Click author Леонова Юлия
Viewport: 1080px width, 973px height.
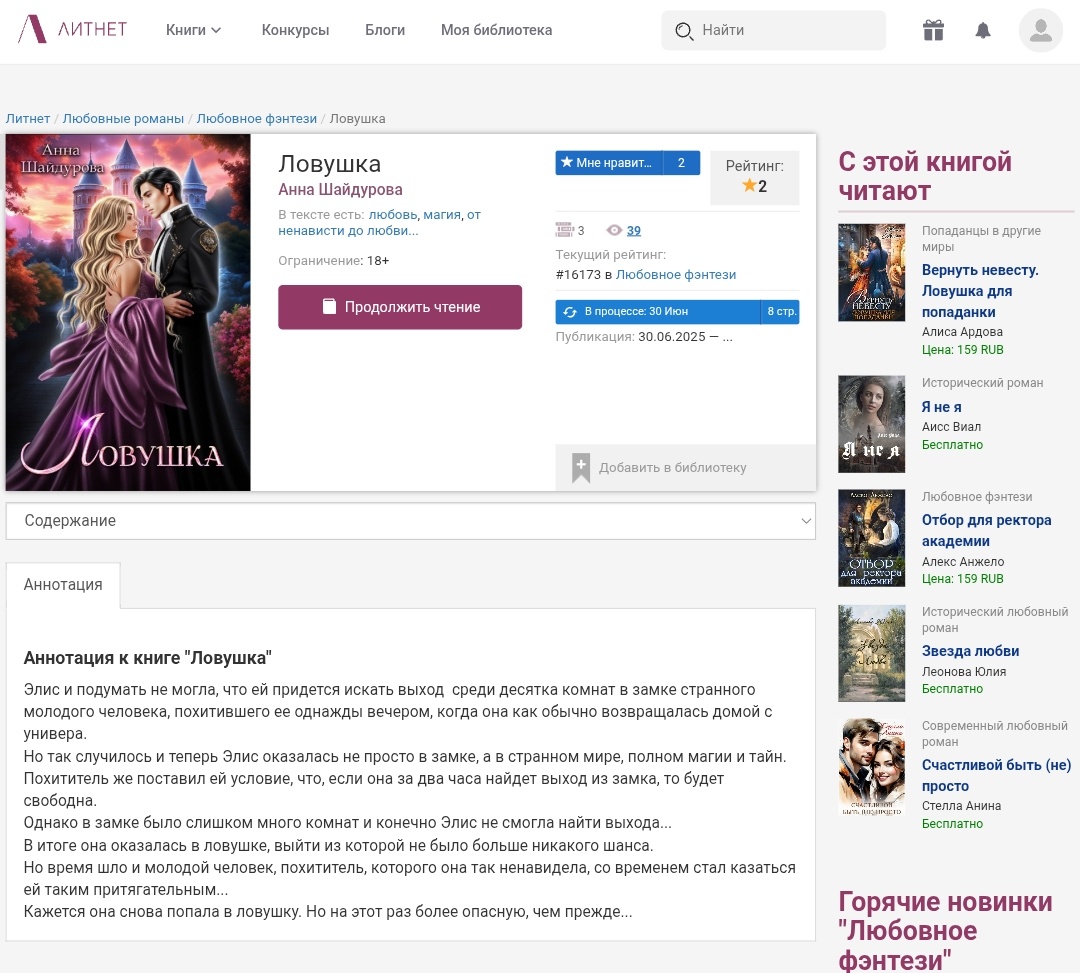(964, 672)
